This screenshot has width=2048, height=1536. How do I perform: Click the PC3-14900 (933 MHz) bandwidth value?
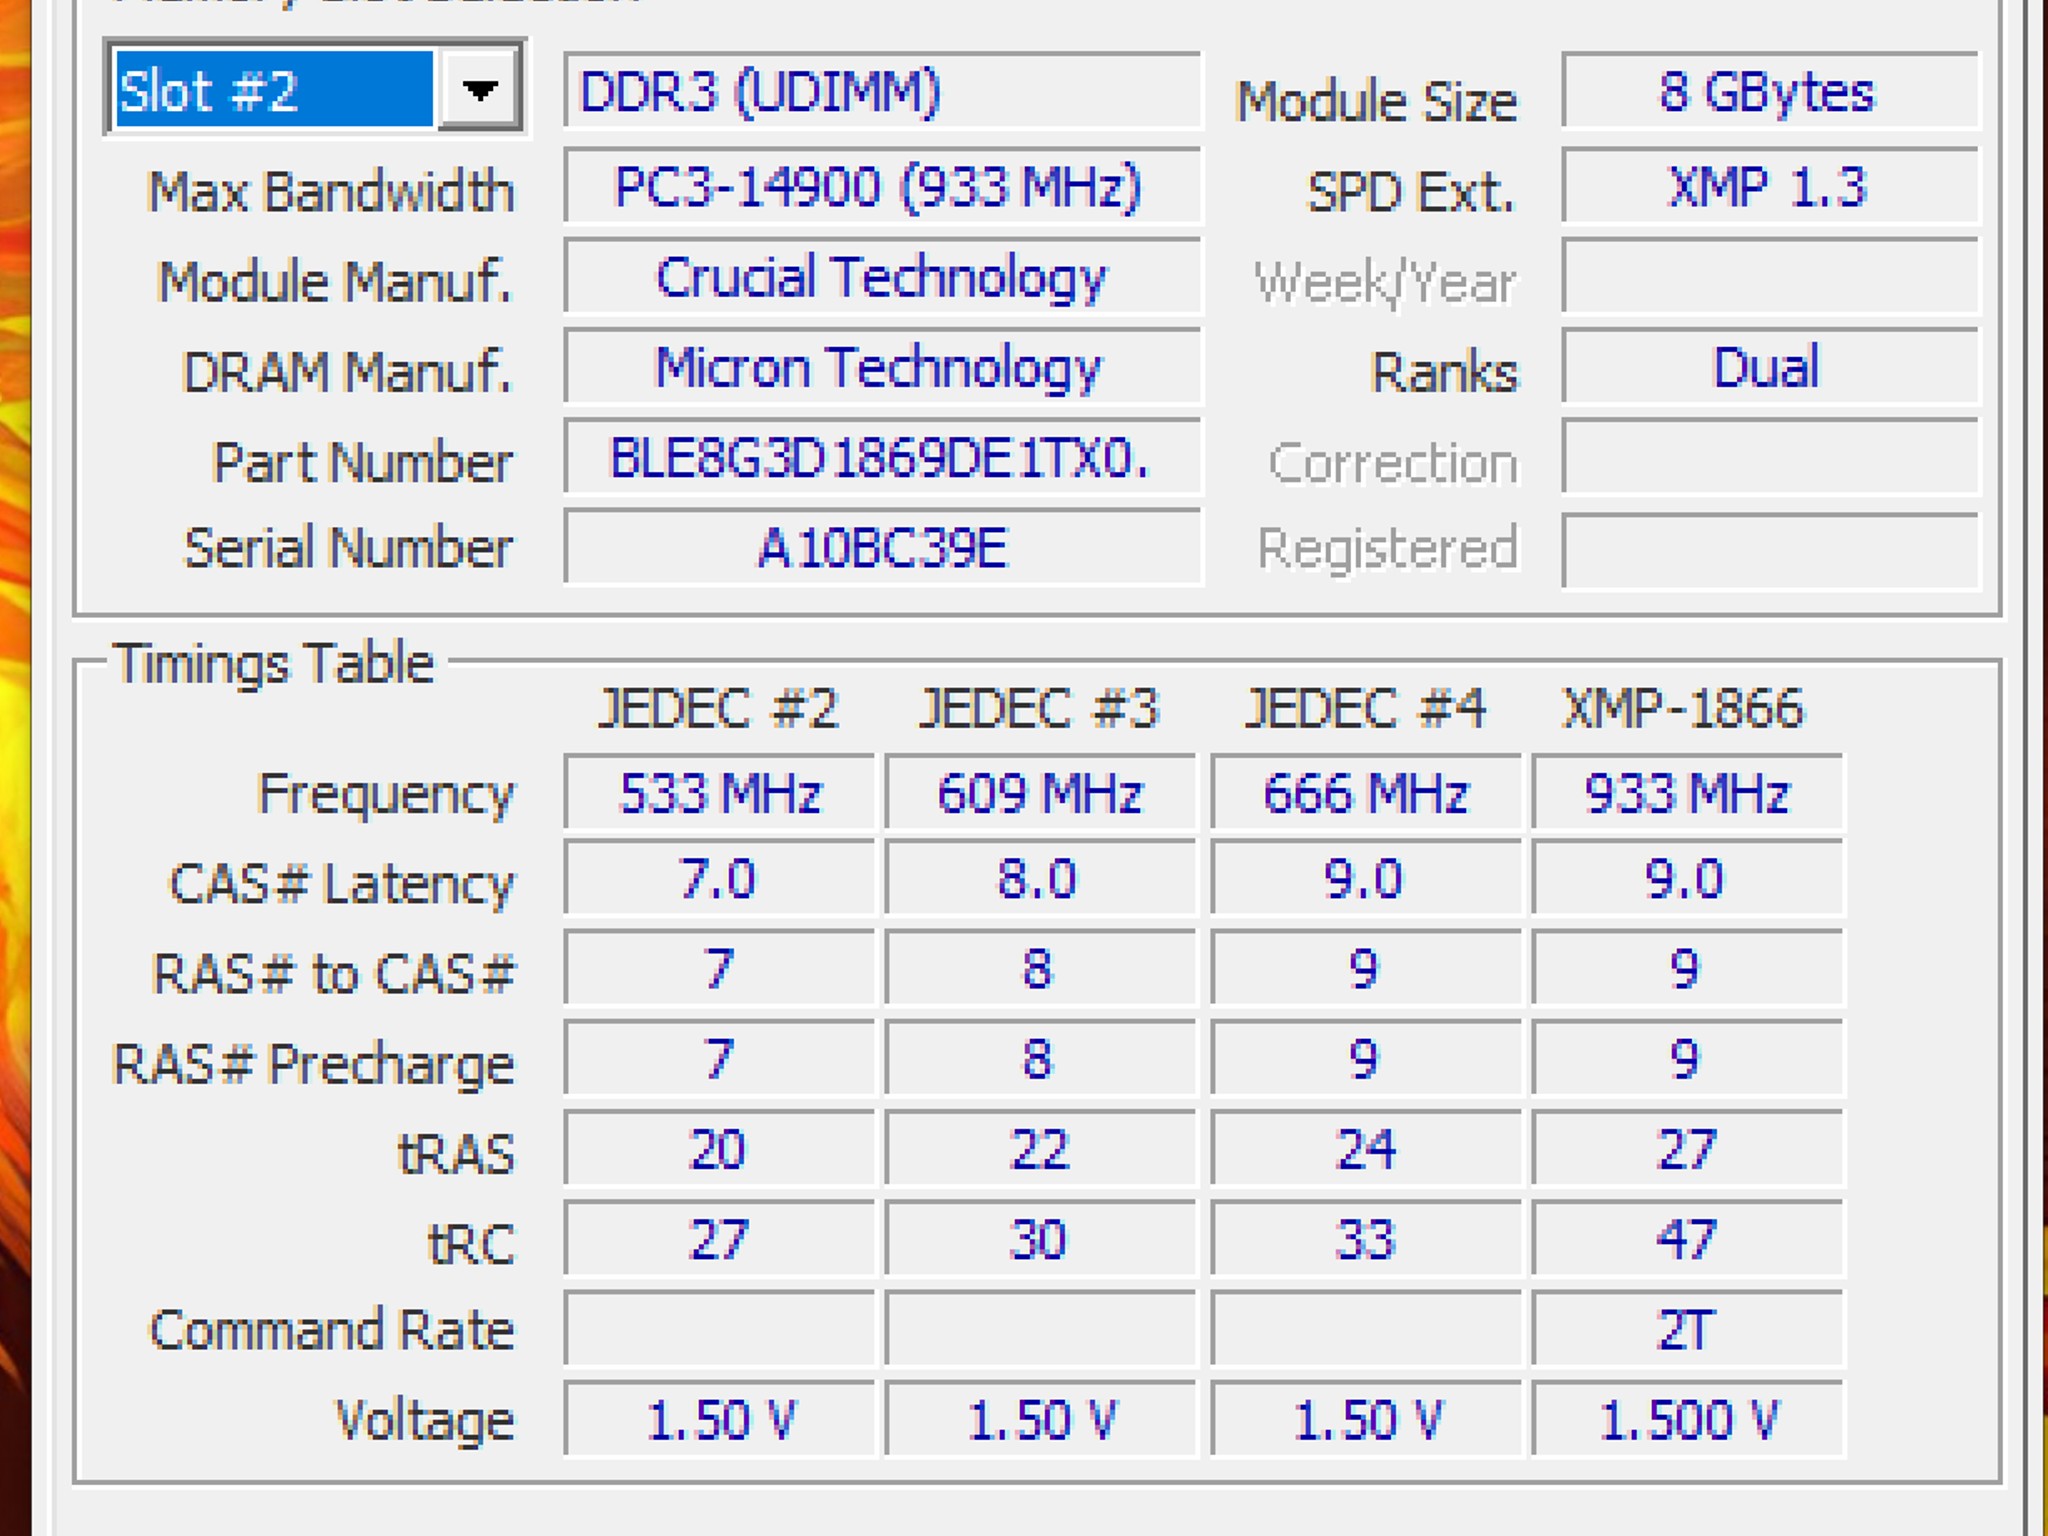click(882, 187)
